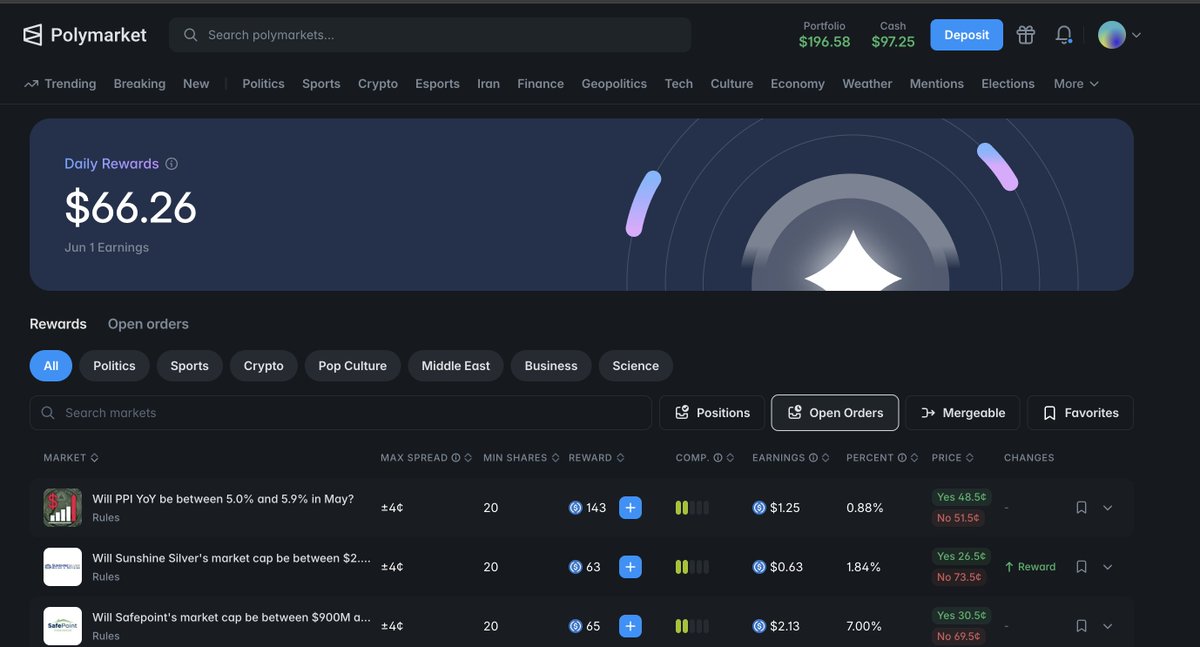Toggle the Favorites filter button
Image resolution: width=1200 pixels, height=647 pixels.
(x=1080, y=413)
